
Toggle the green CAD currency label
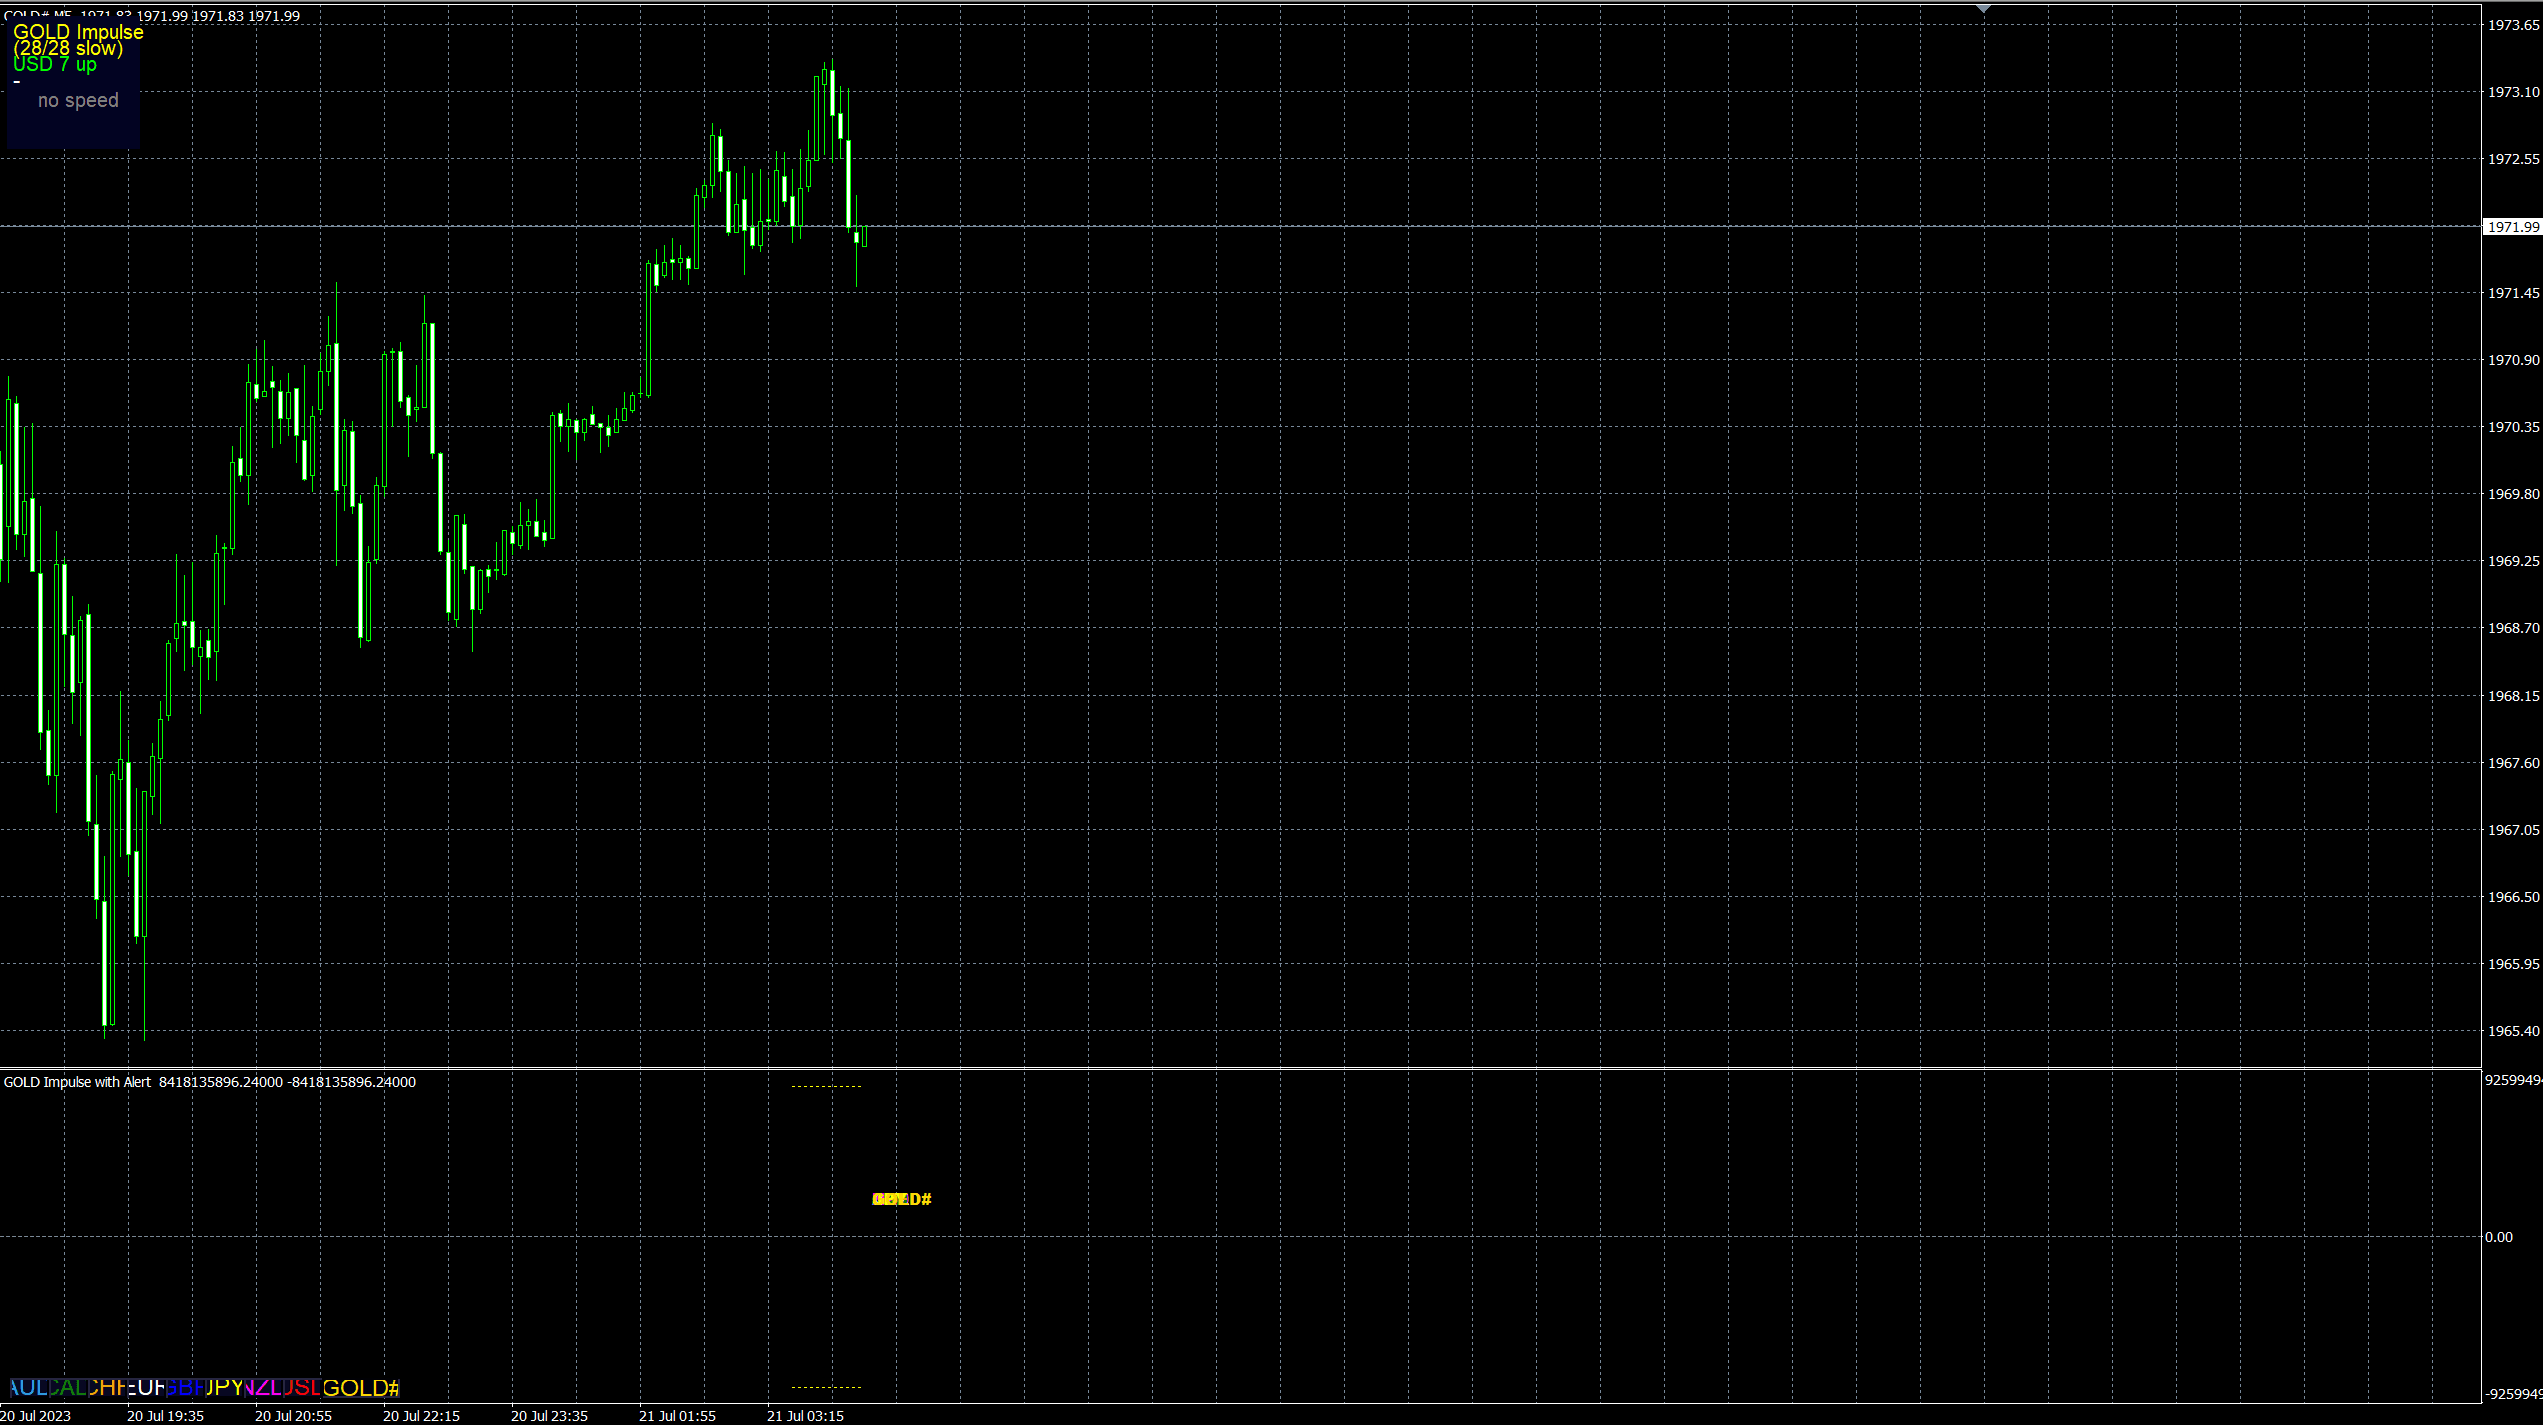[x=67, y=1388]
